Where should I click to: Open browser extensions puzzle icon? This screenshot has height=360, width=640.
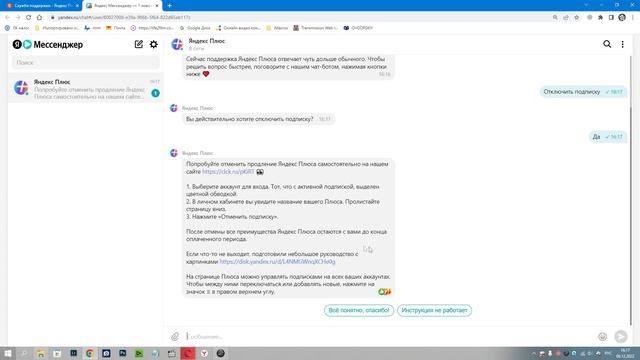pos(600,17)
